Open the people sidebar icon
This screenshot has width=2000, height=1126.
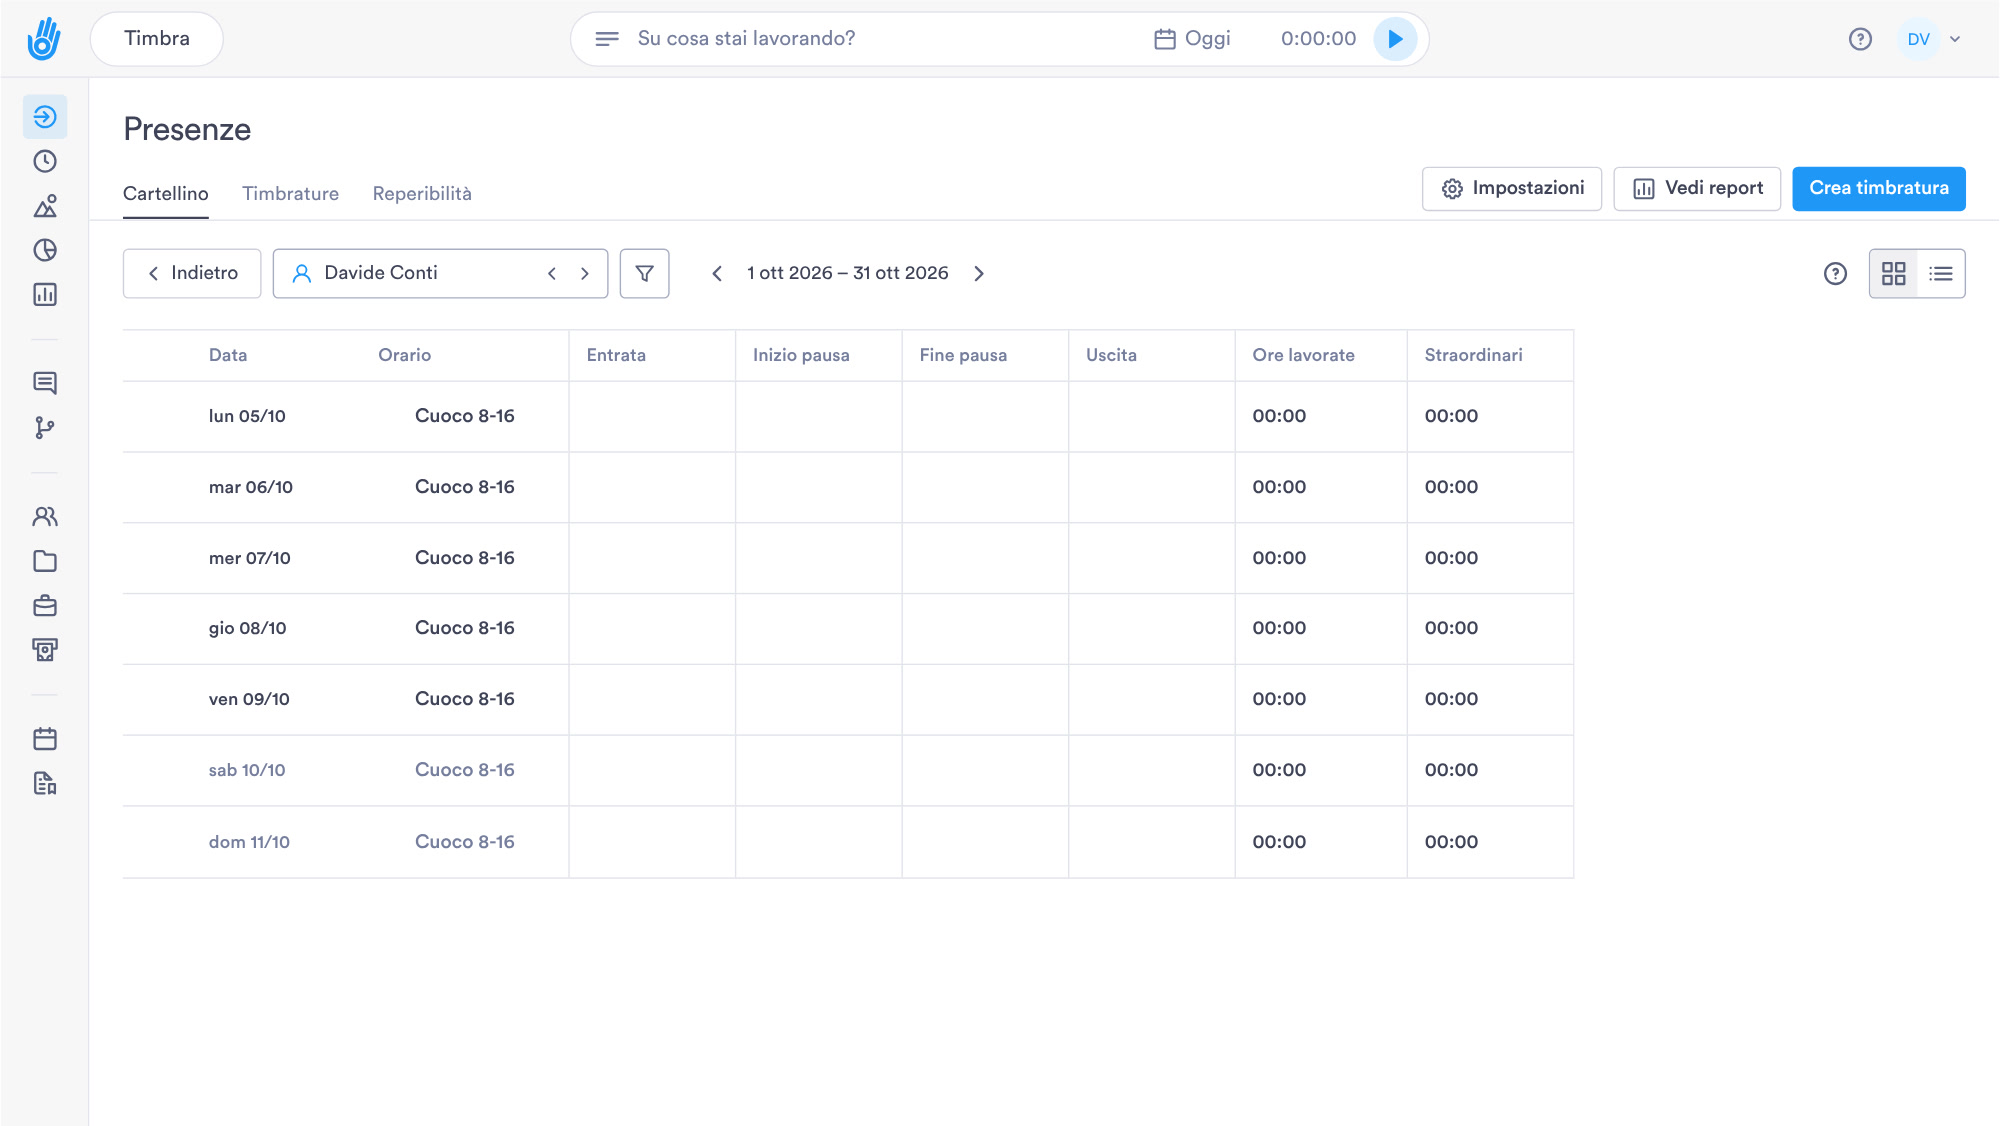click(x=45, y=517)
